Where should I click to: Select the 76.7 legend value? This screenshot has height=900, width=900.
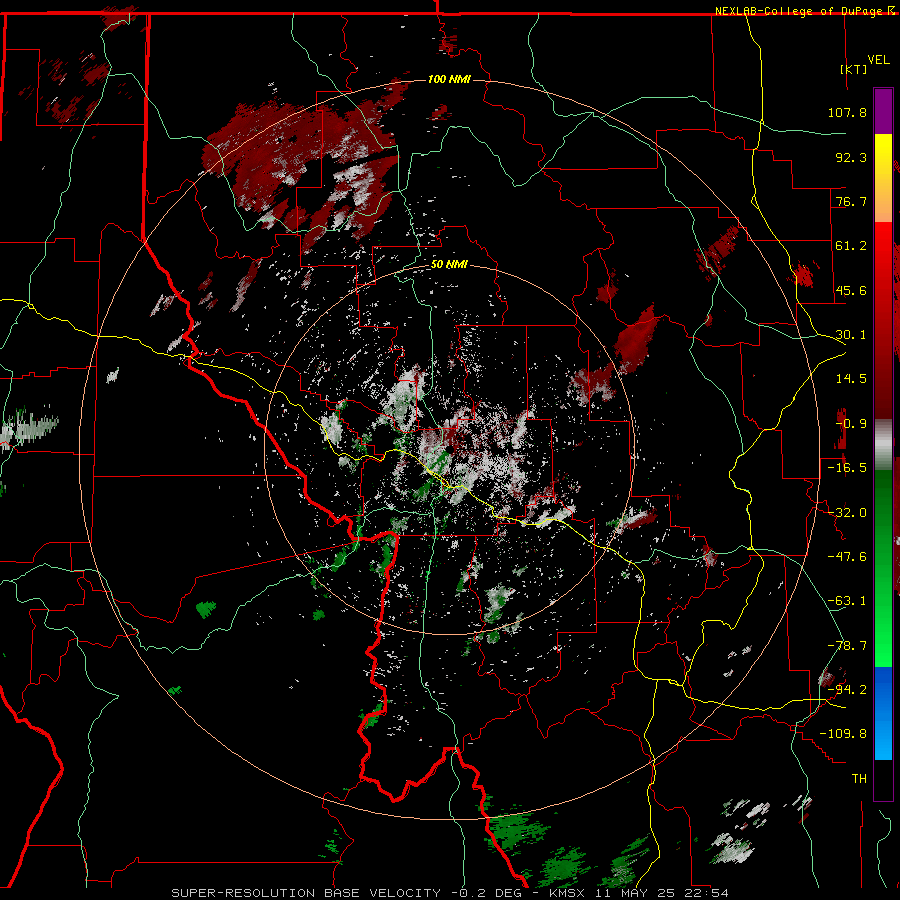[851, 201]
